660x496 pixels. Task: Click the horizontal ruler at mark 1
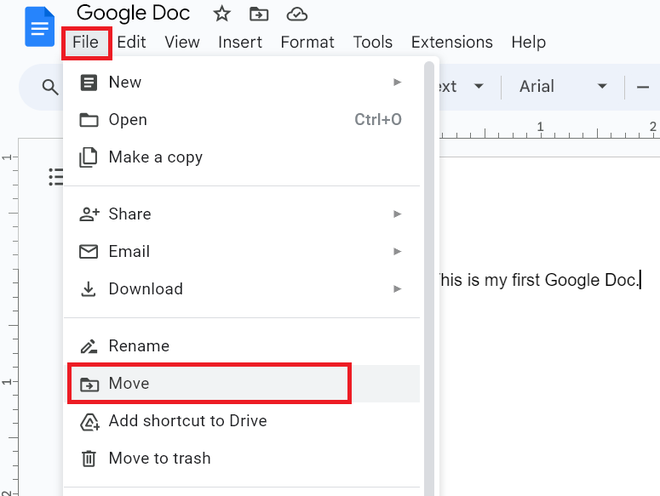coord(540,127)
